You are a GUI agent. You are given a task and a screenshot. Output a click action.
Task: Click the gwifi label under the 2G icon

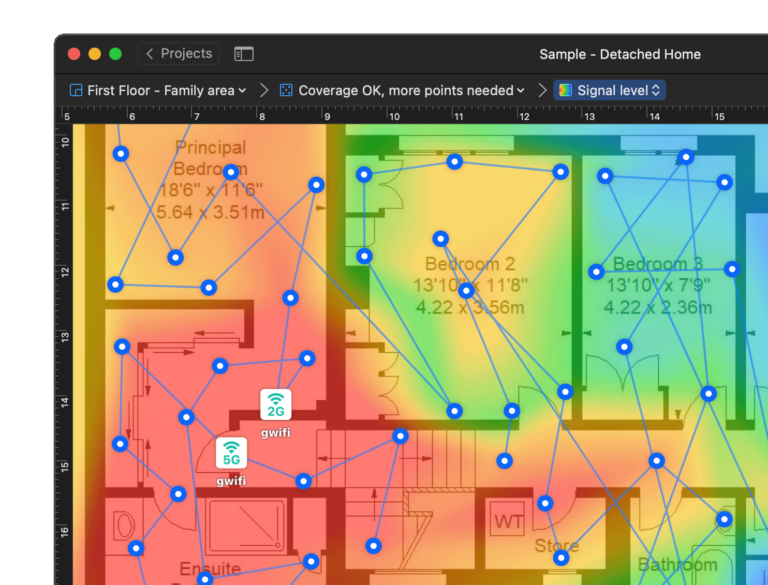click(276, 433)
